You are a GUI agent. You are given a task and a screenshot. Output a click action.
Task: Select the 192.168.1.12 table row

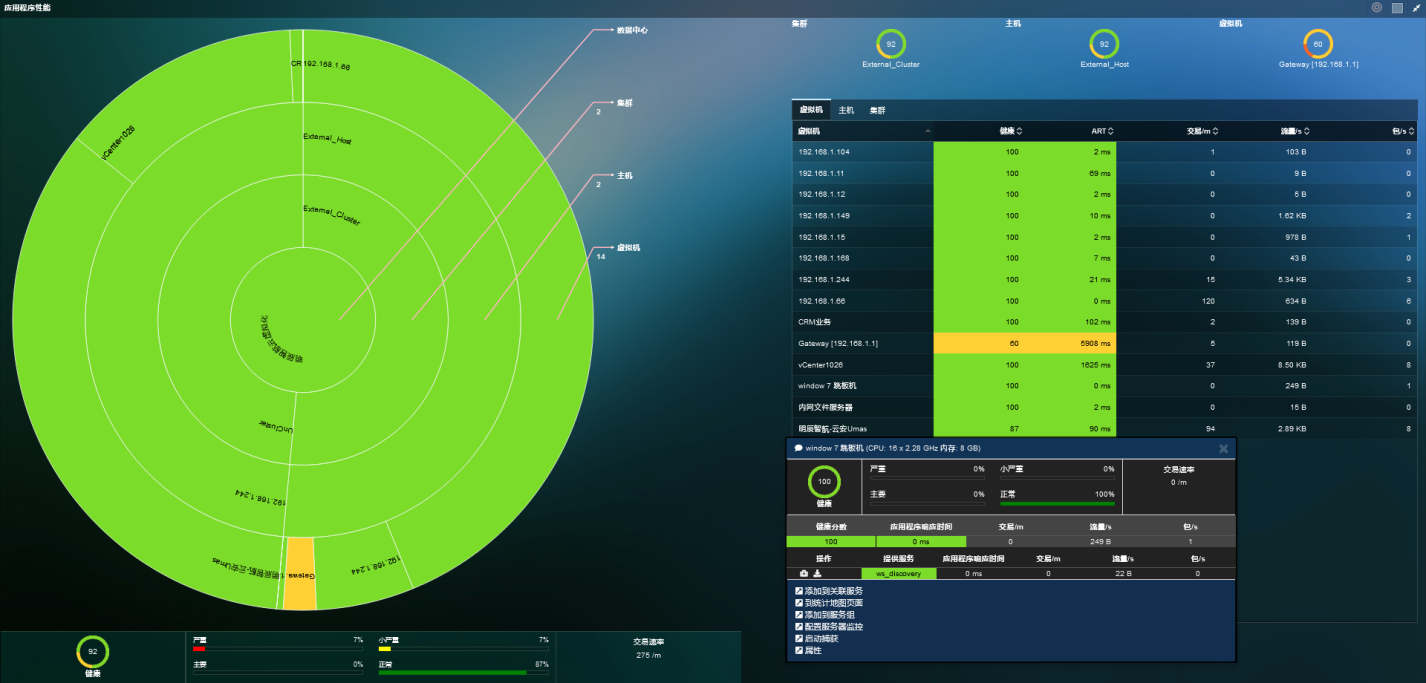(x=1104, y=194)
